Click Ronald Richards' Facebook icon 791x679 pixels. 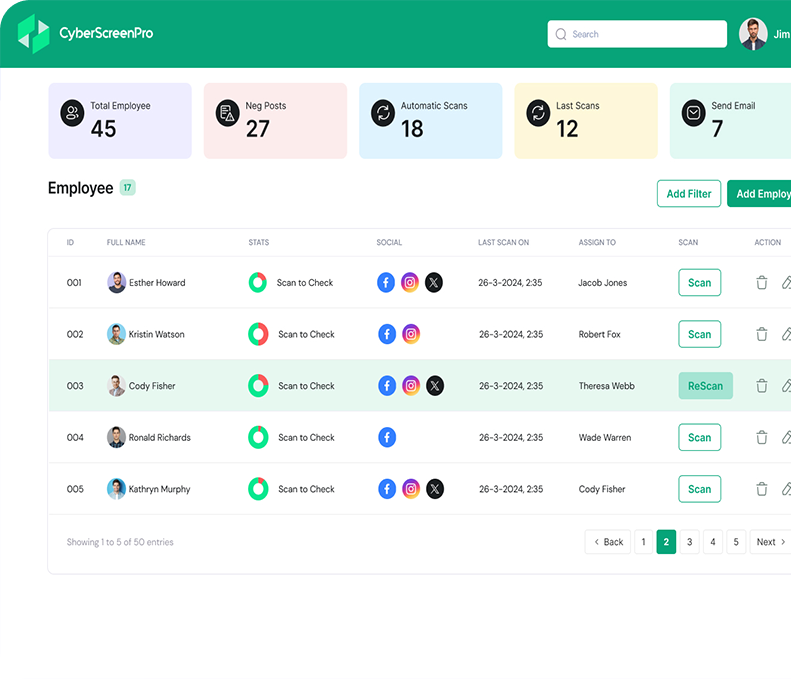pos(387,438)
